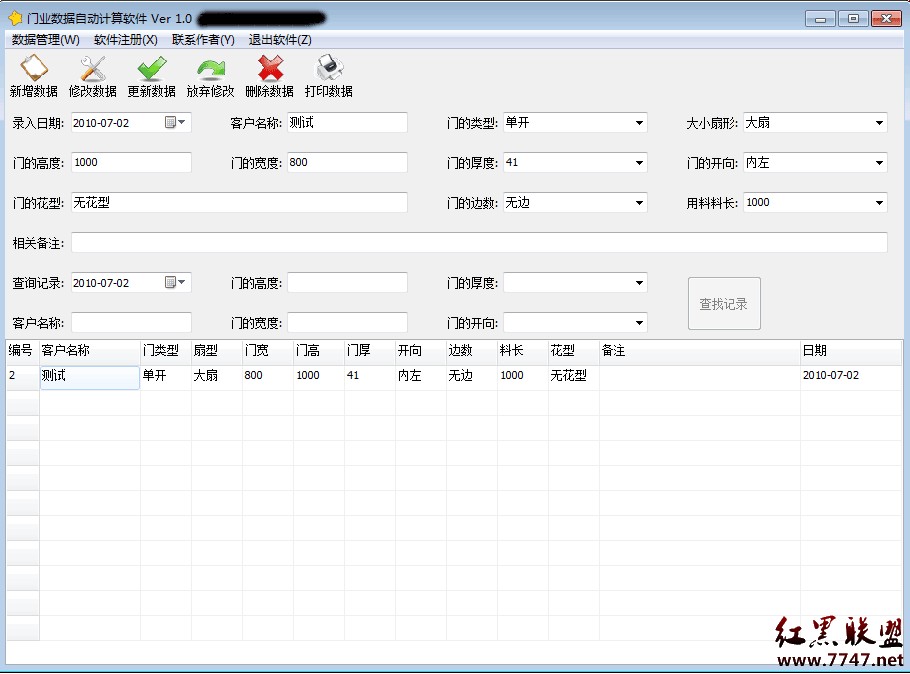
Task: Click the 门类型 column header
Action: pyautogui.click(x=165, y=351)
